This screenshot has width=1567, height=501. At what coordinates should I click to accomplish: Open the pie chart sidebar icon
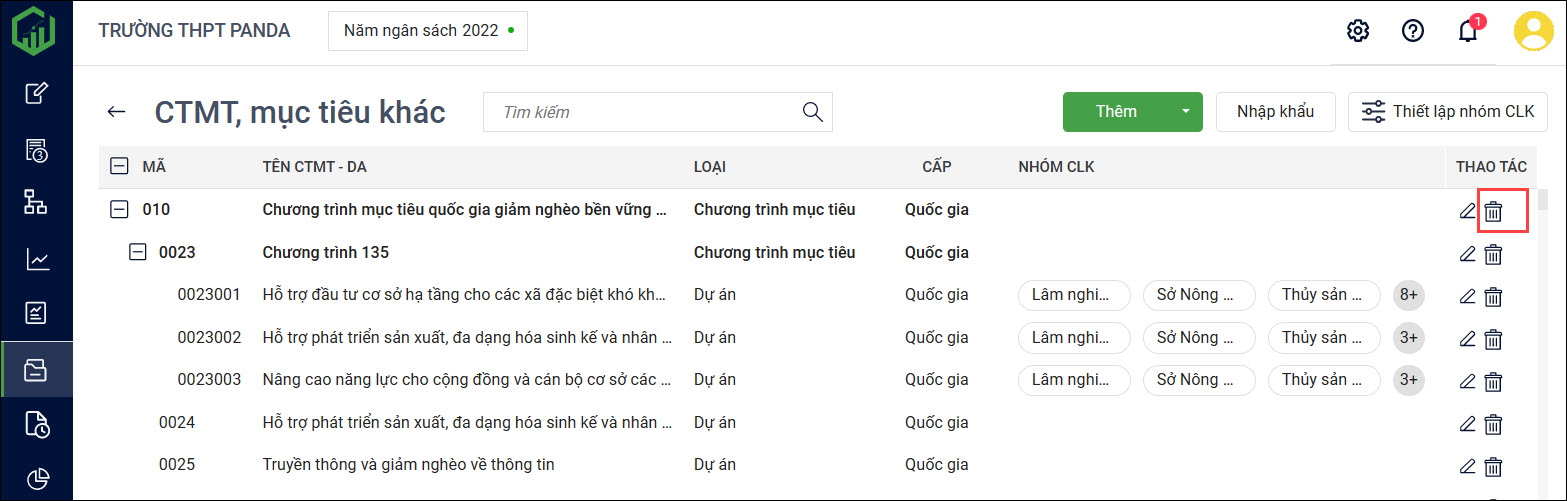click(37, 478)
